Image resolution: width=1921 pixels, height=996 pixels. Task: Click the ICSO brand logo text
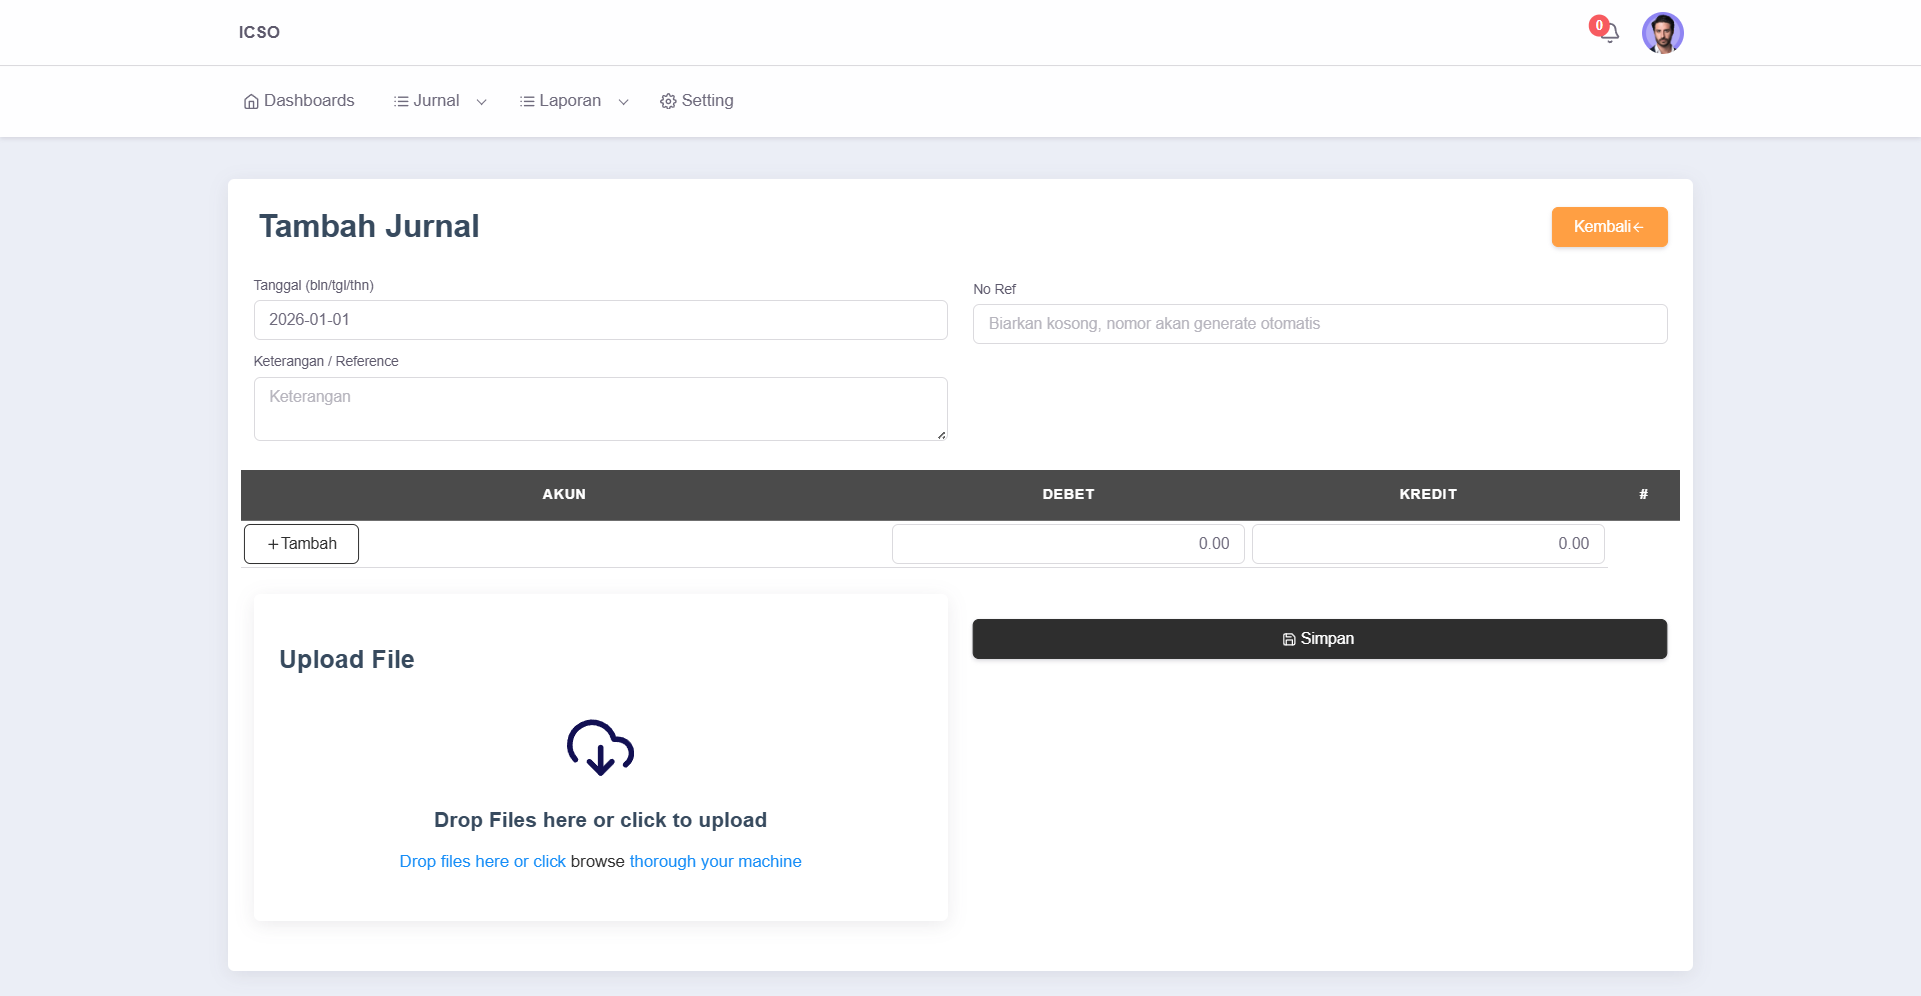(259, 32)
